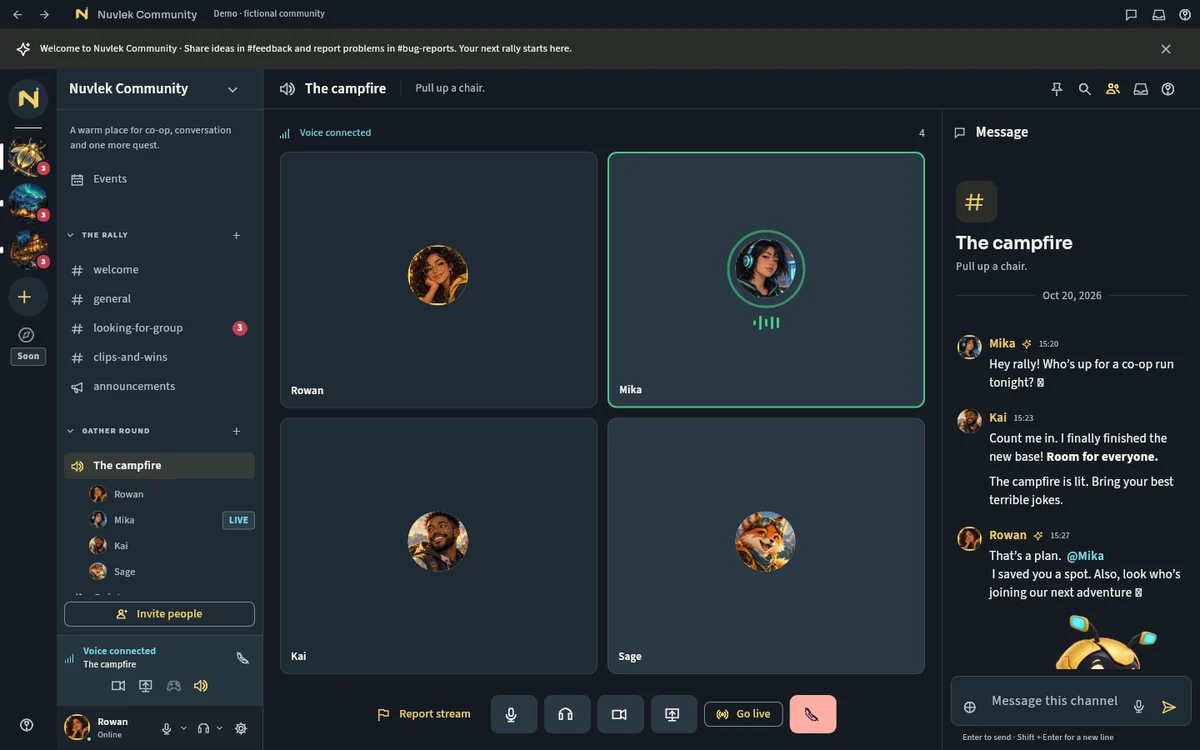Screen dimensions: 1200x750
Task: Open the welcome channel
Action: (160, 270)
